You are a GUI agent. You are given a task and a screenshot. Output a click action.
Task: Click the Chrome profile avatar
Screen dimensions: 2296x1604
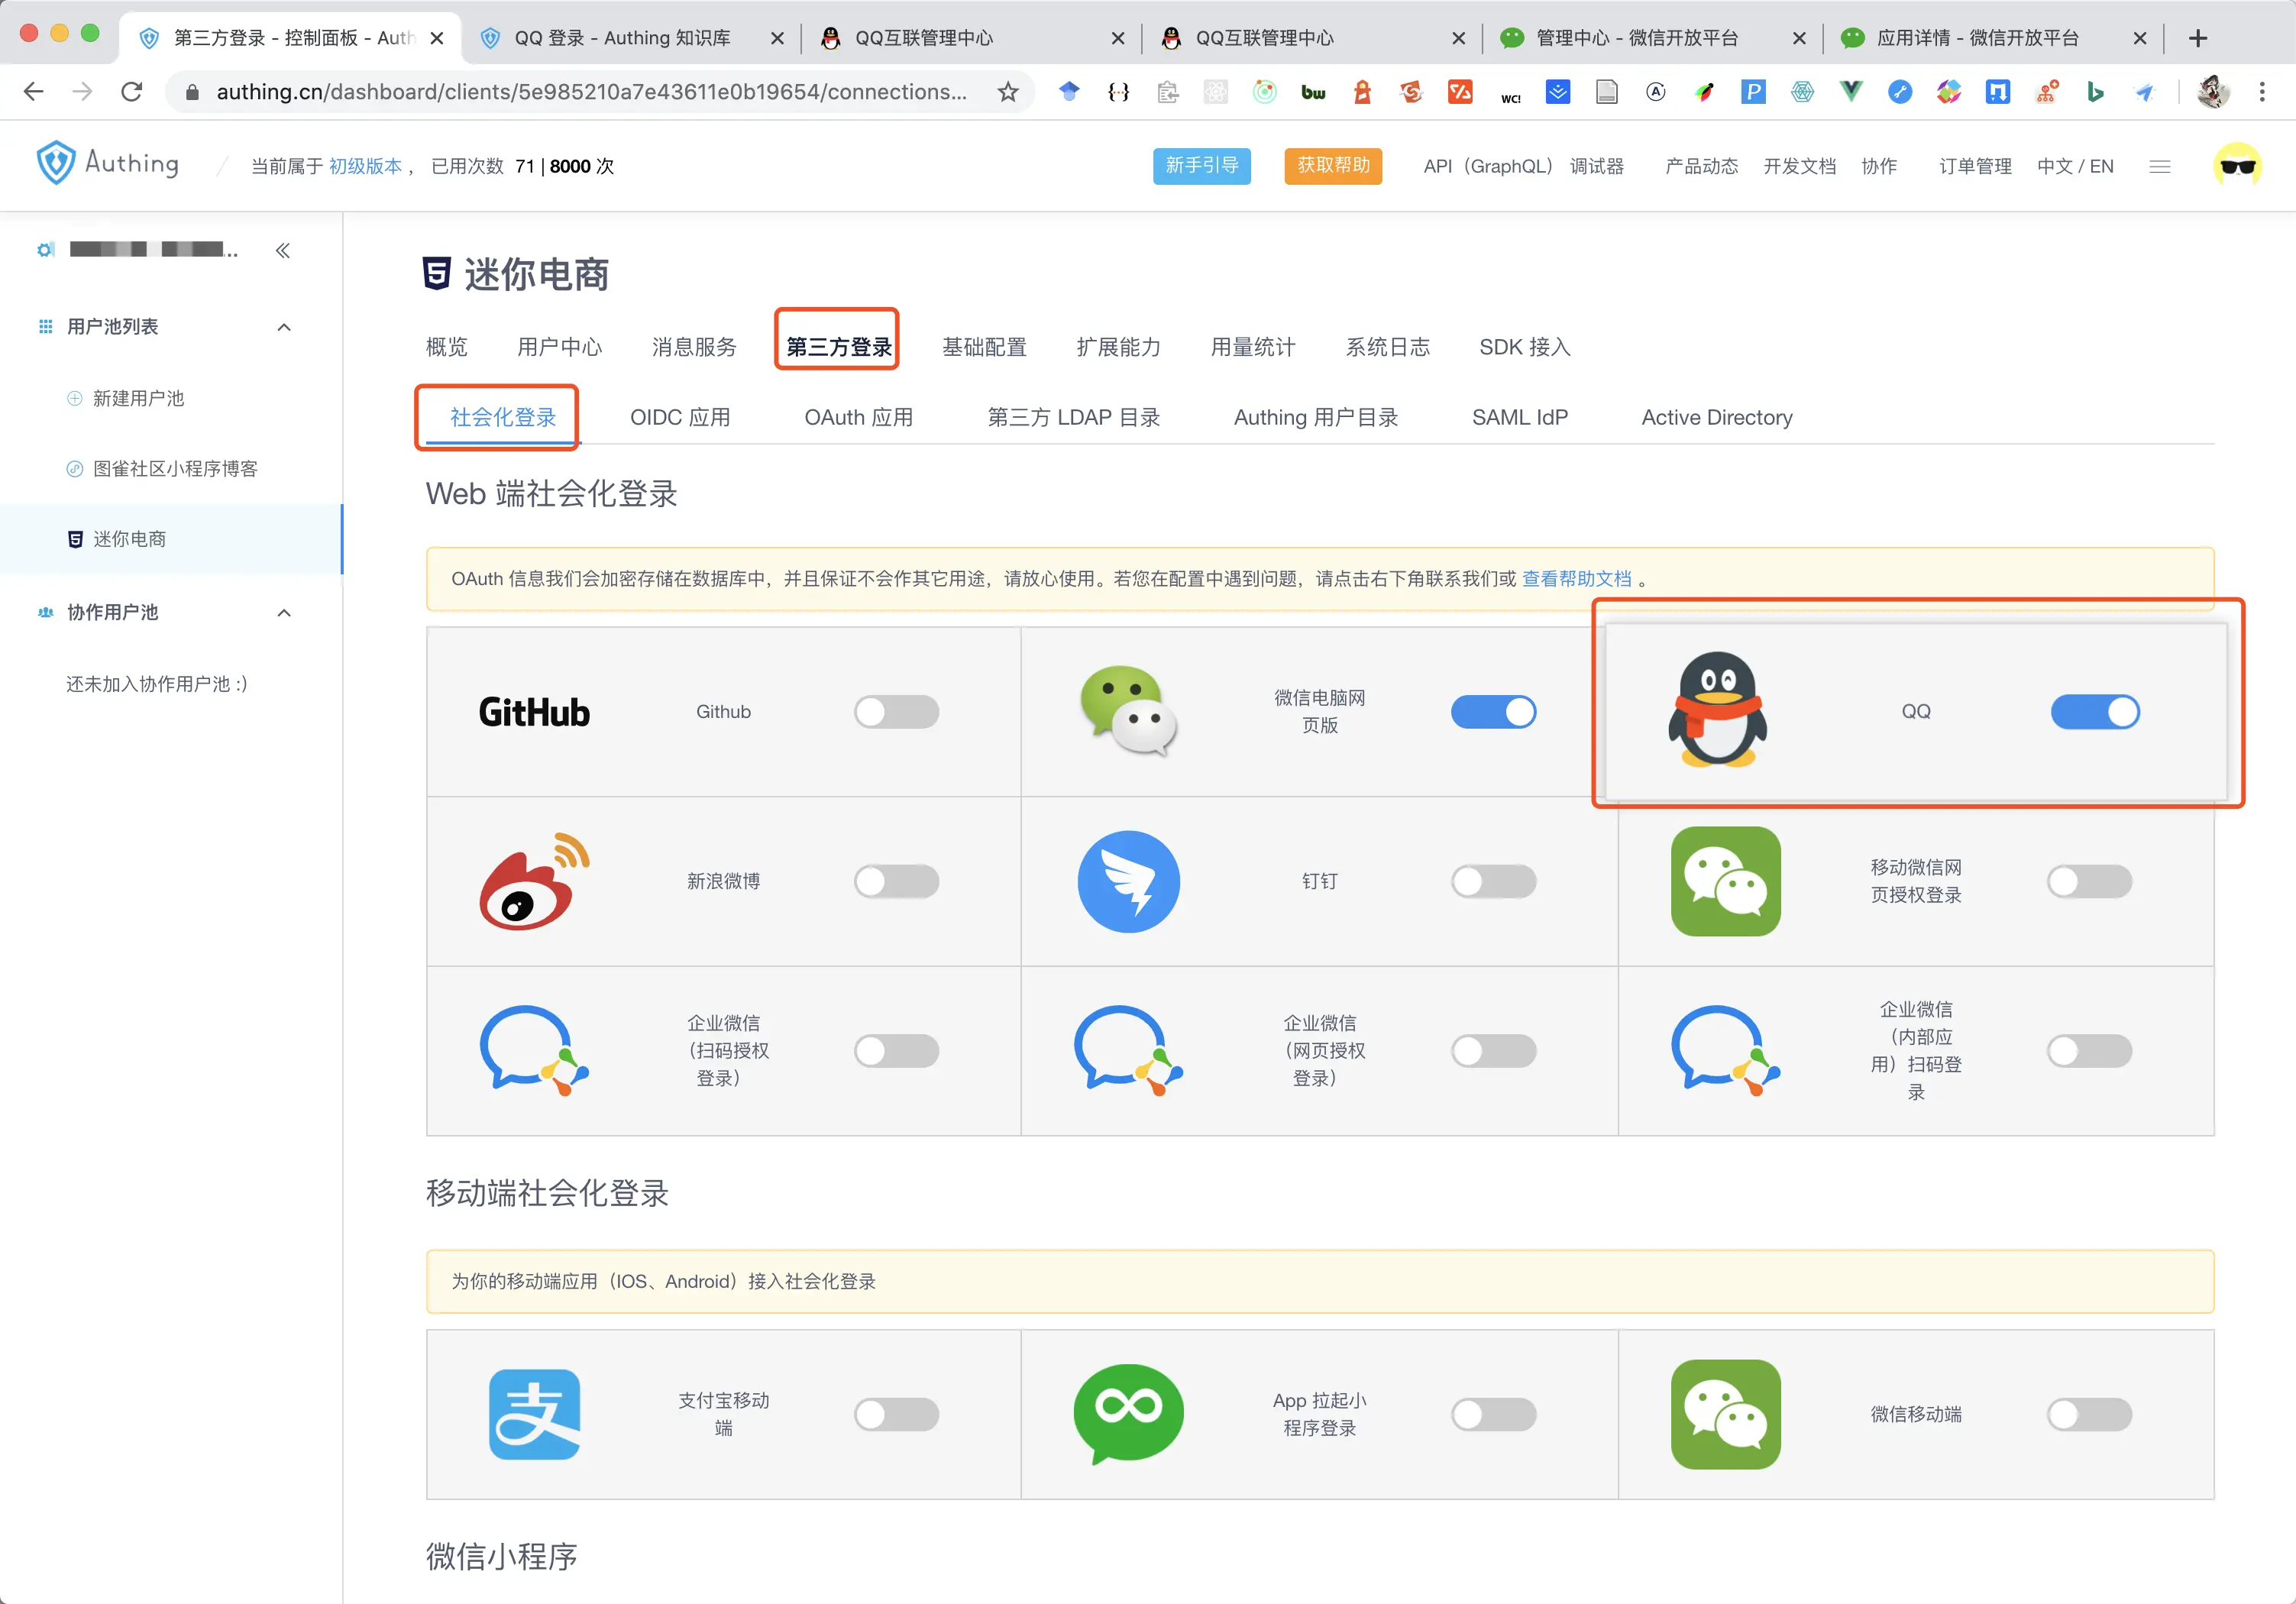pyautogui.click(x=2213, y=92)
